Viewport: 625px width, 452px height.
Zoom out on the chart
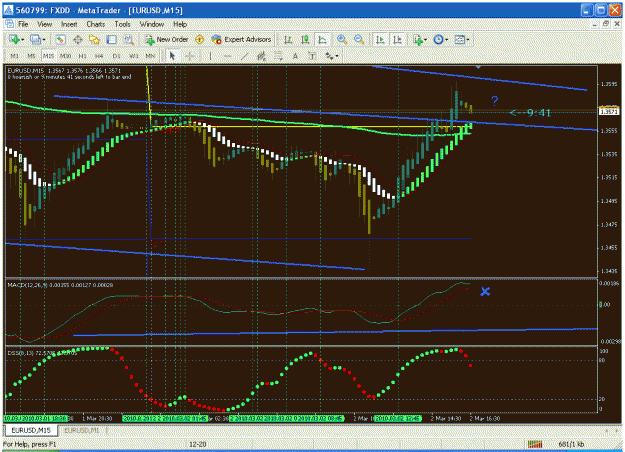[359, 39]
